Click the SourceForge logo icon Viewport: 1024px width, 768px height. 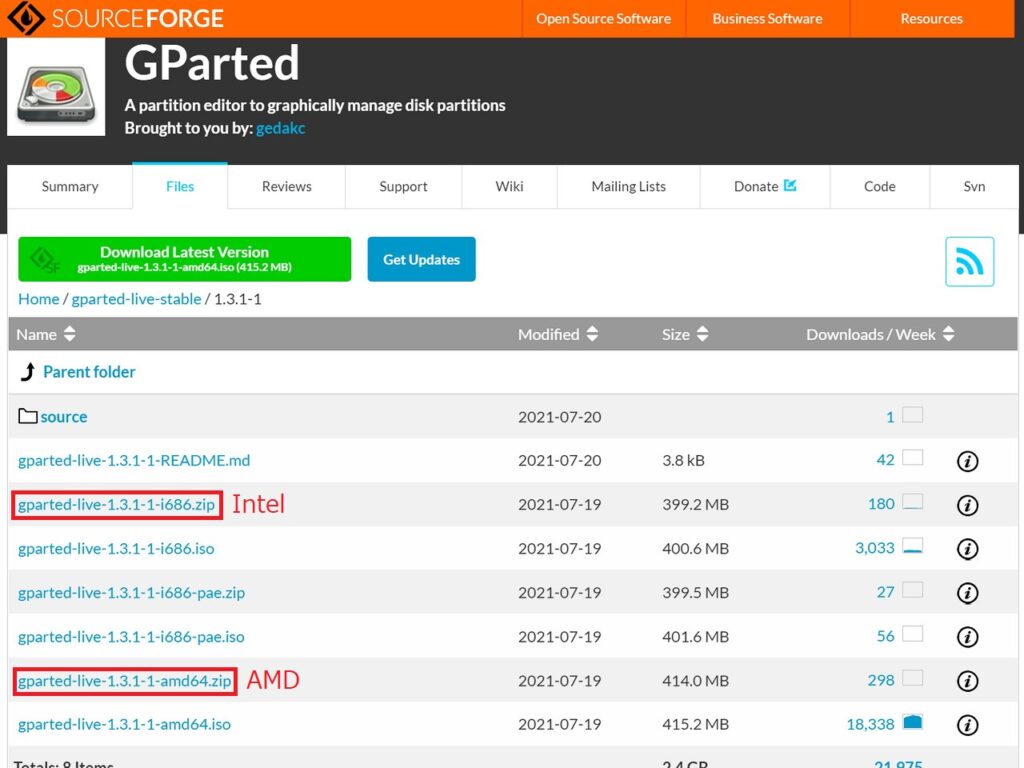click(x=26, y=18)
